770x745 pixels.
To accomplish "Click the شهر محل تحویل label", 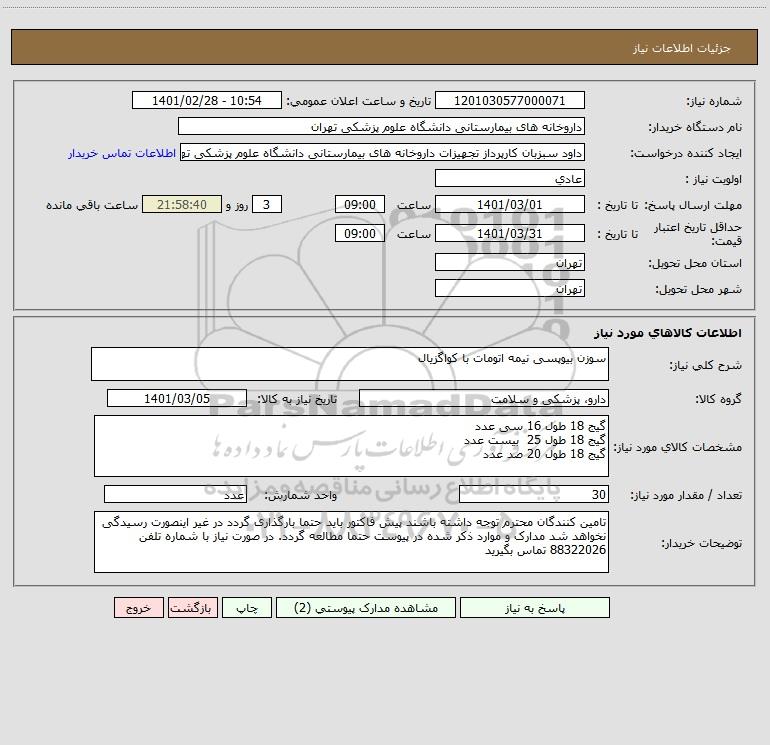I will 699,289.
